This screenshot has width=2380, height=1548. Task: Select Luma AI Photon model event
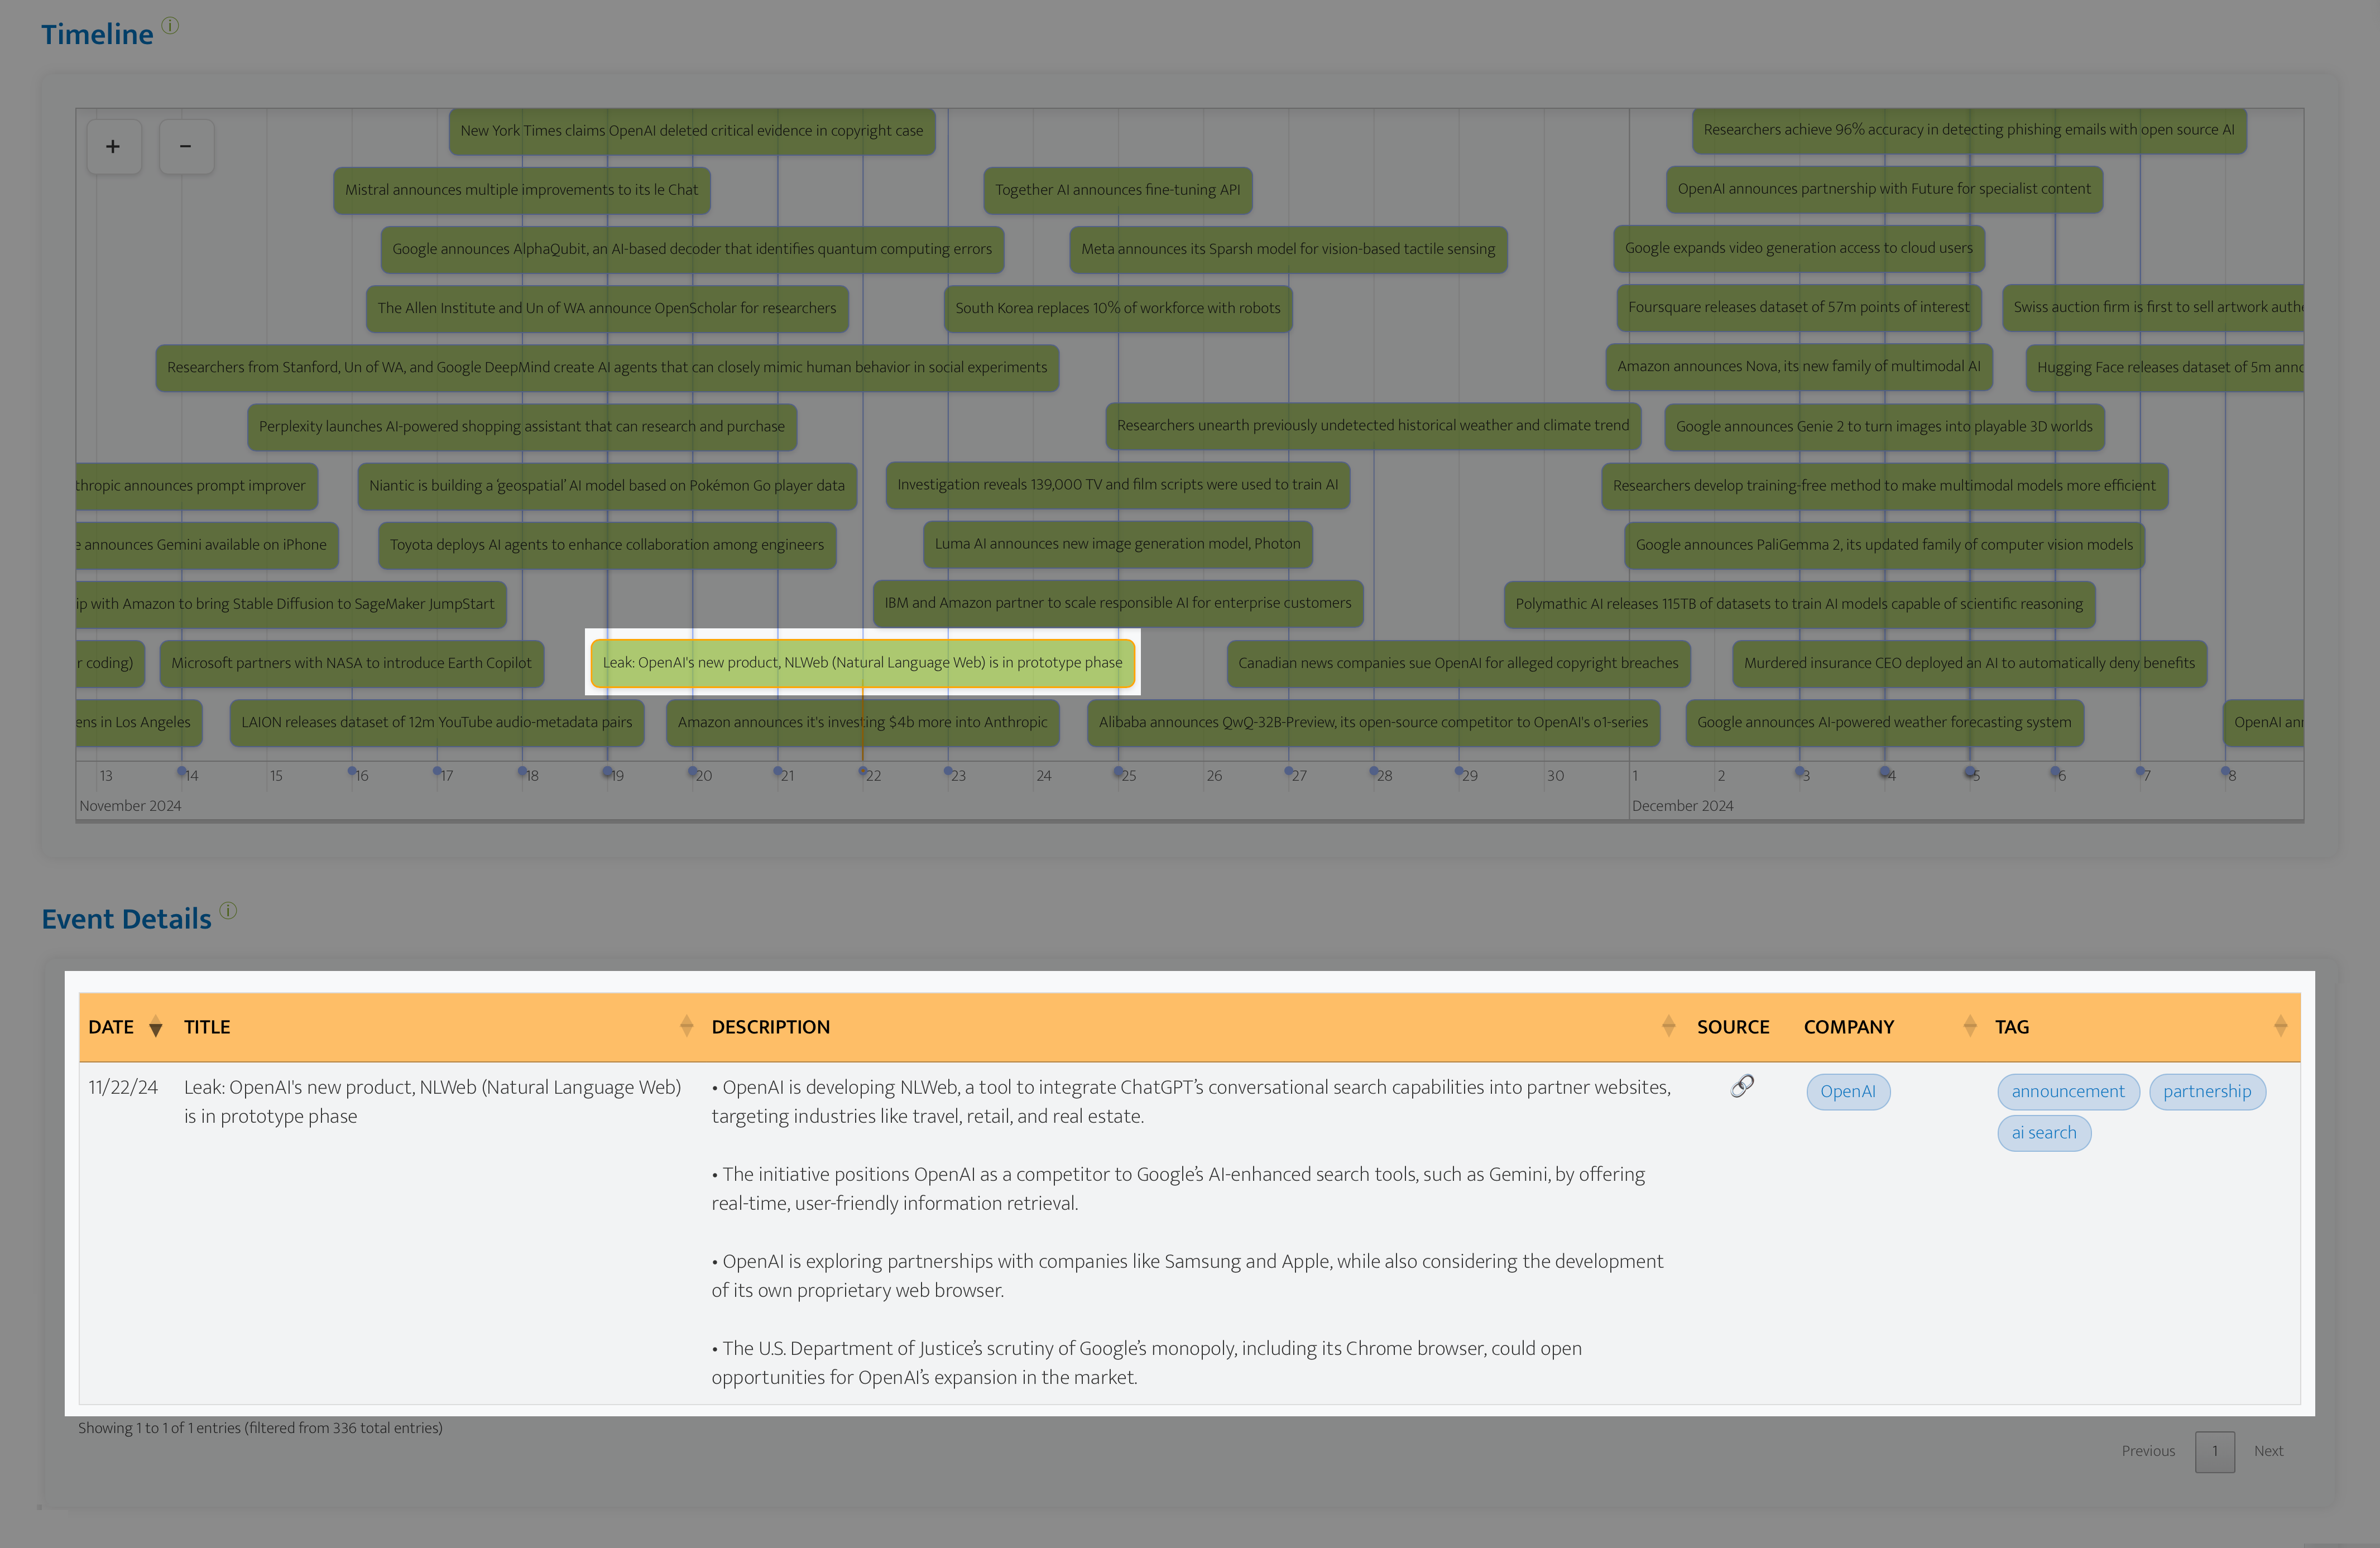coord(1118,544)
